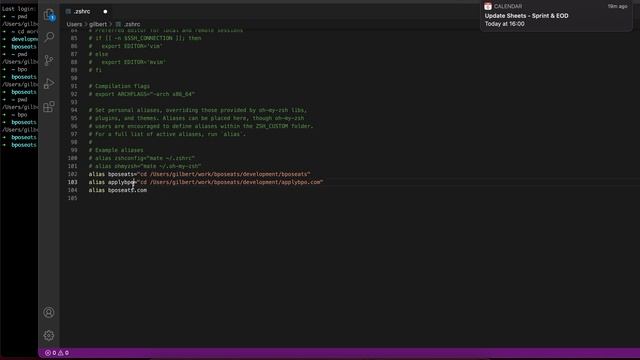Click the 'alias ohmyzsh' comment line
This screenshot has height=360, width=640.
coord(145,166)
